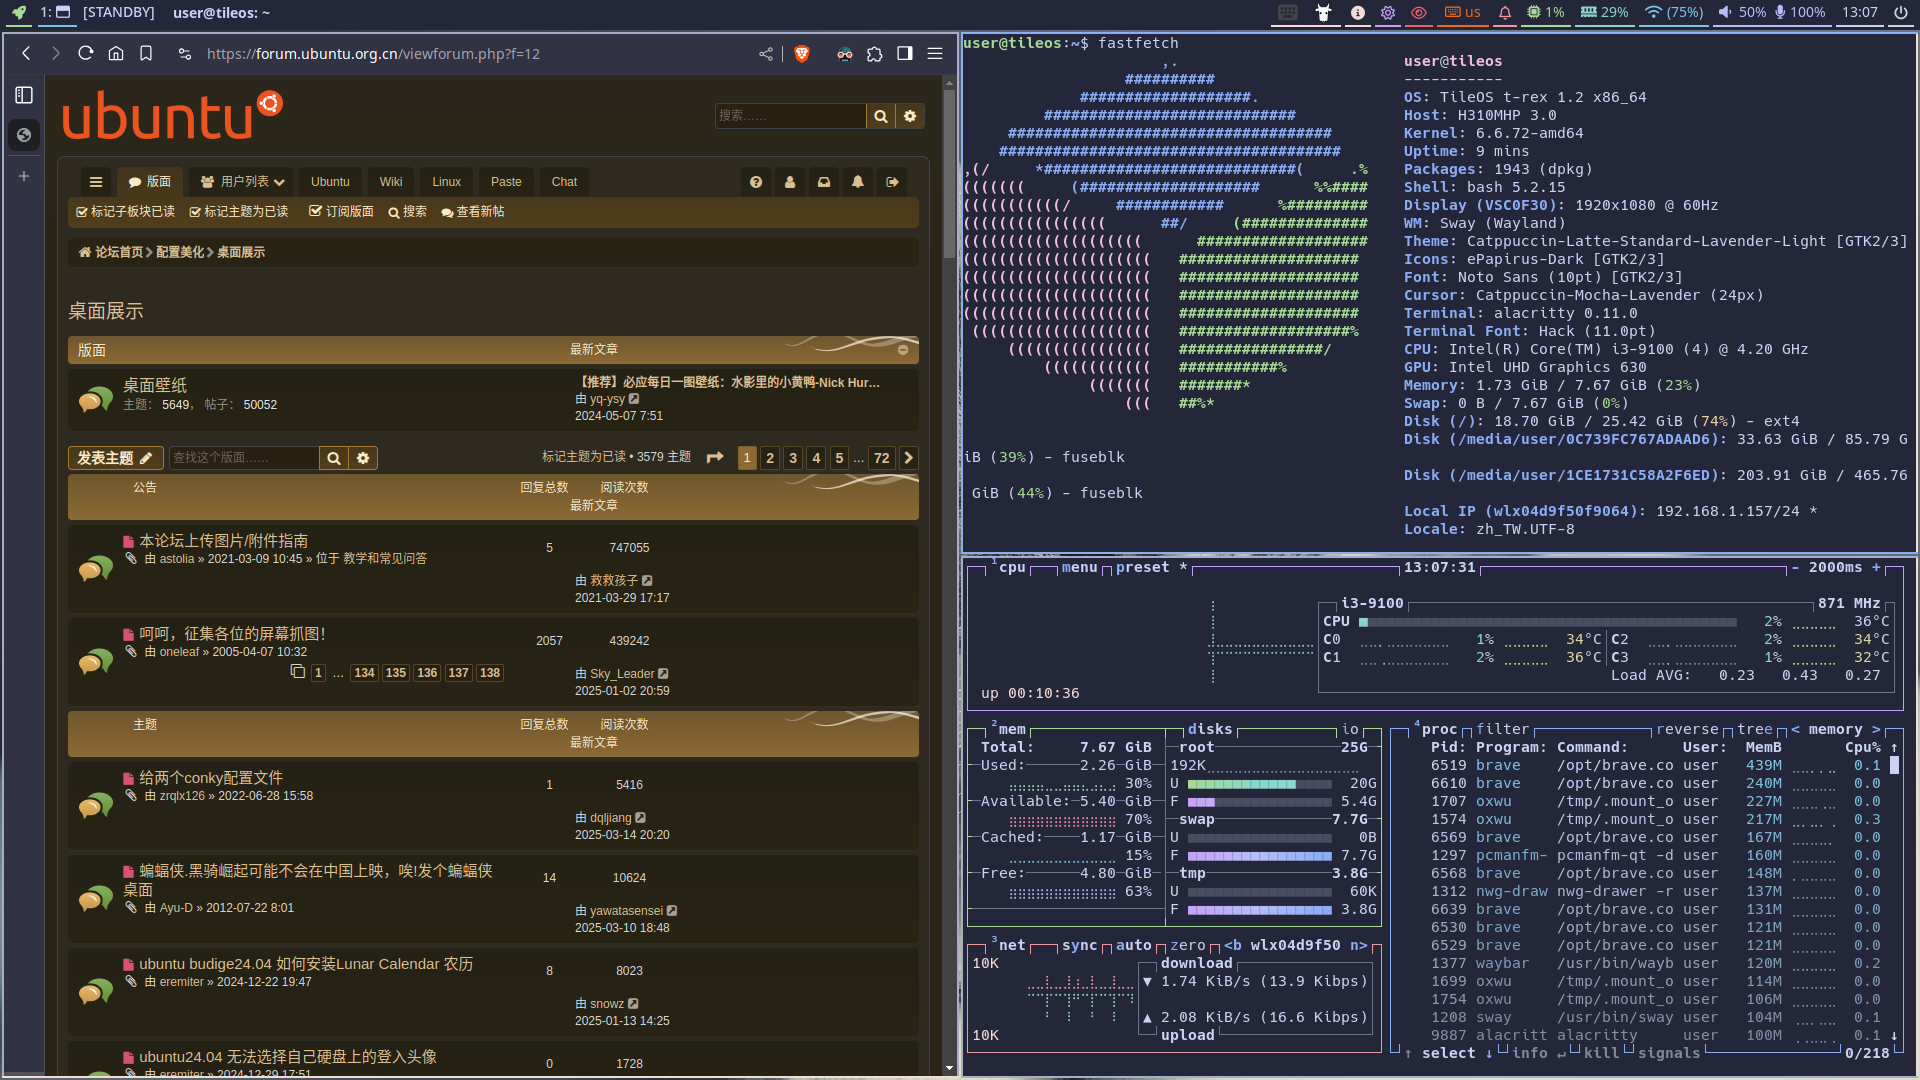Click 查看新帖 view new posts link
This screenshot has width=1920, height=1080.
coord(473,212)
